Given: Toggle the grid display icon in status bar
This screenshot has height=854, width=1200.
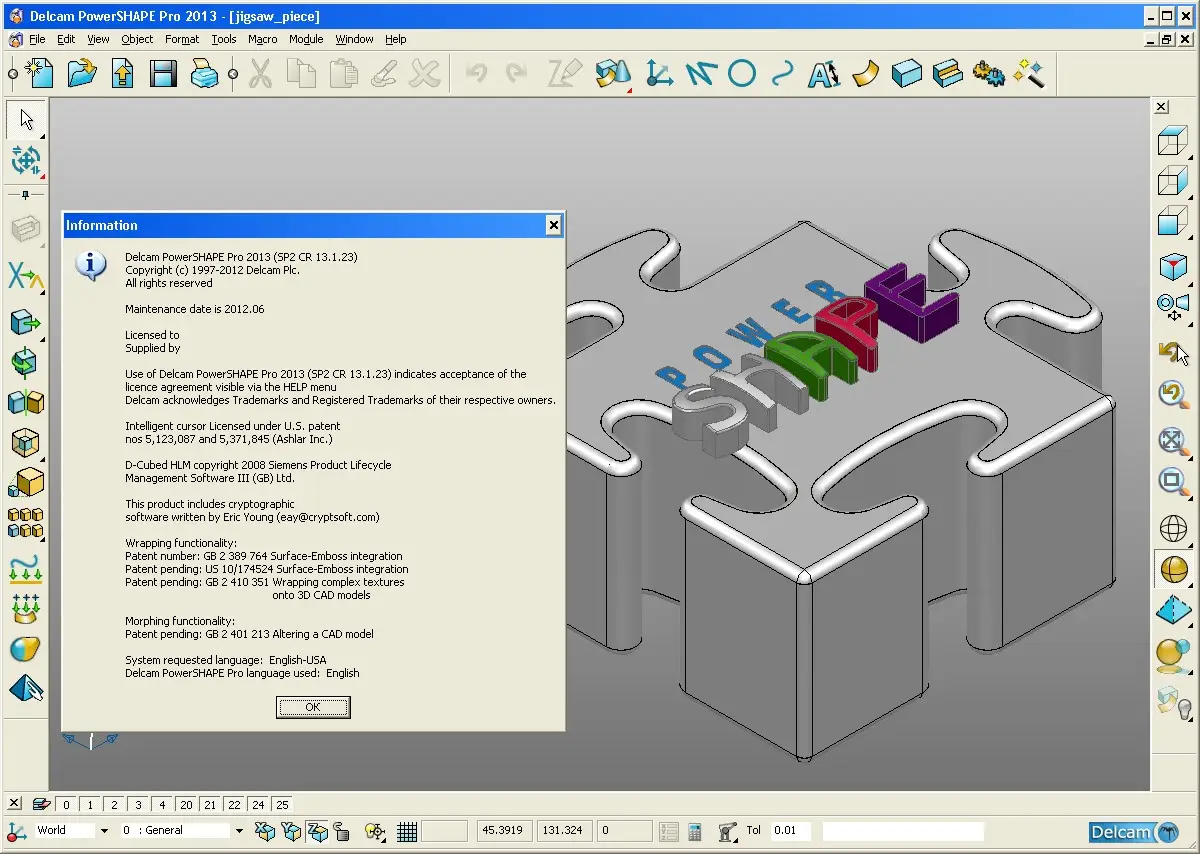Looking at the screenshot, I should click(x=406, y=831).
